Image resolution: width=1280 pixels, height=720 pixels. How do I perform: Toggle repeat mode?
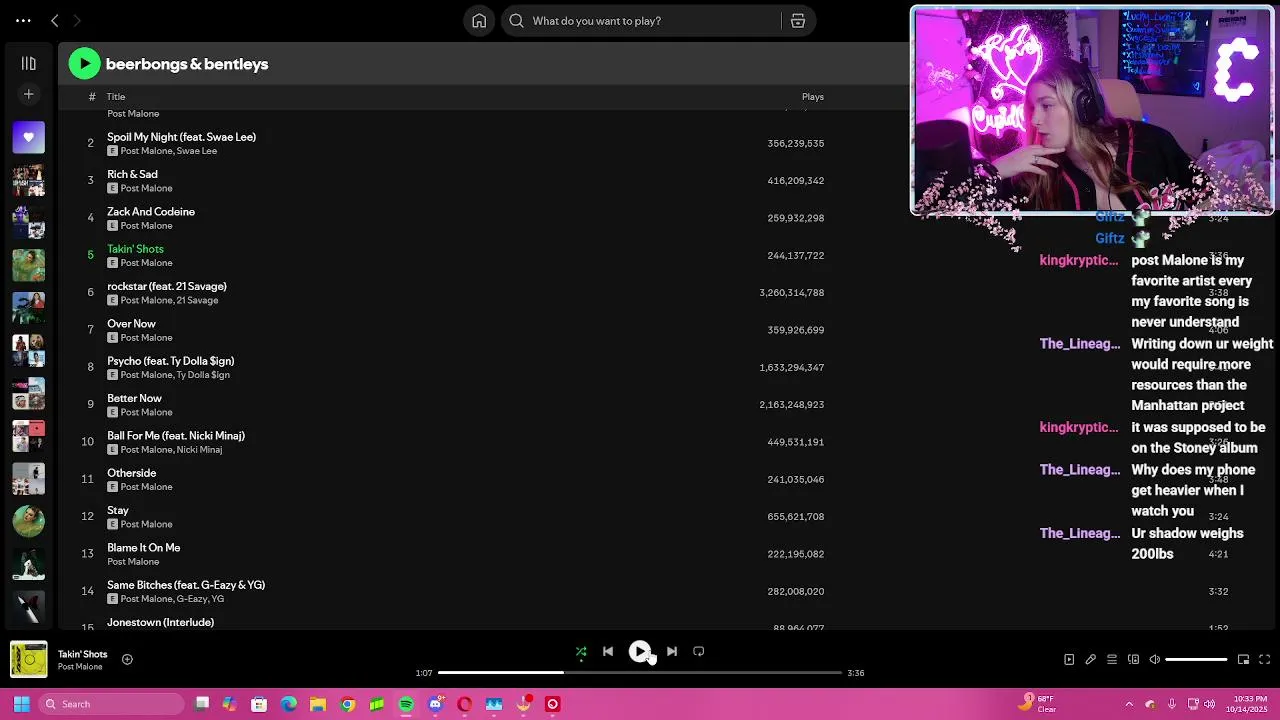[x=699, y=652]
